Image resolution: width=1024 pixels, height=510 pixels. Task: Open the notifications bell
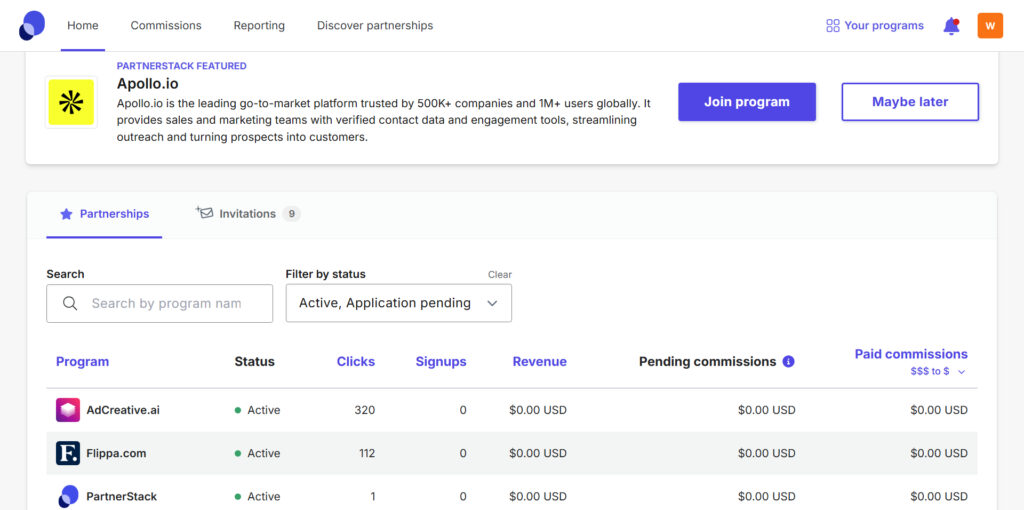coord(951,26)
